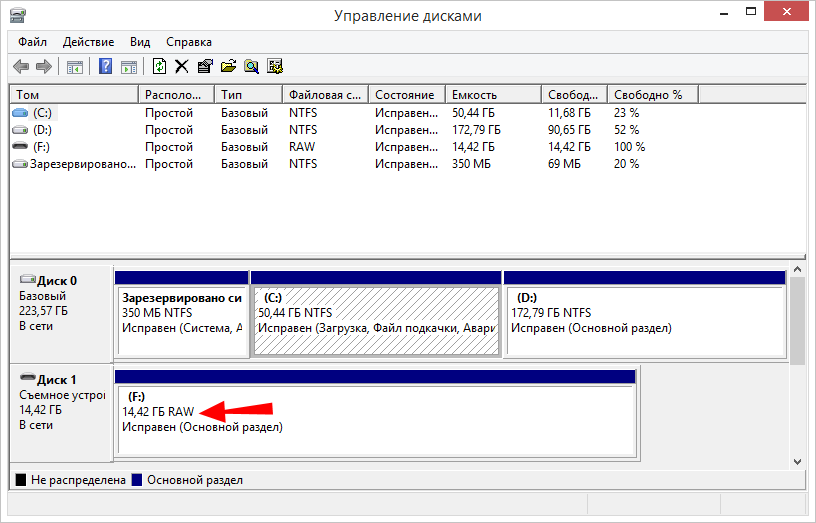Click the vertical scrollbar thumb in disk pane
The height and width of the screenshot is (523, 816).
coord(797,320)
